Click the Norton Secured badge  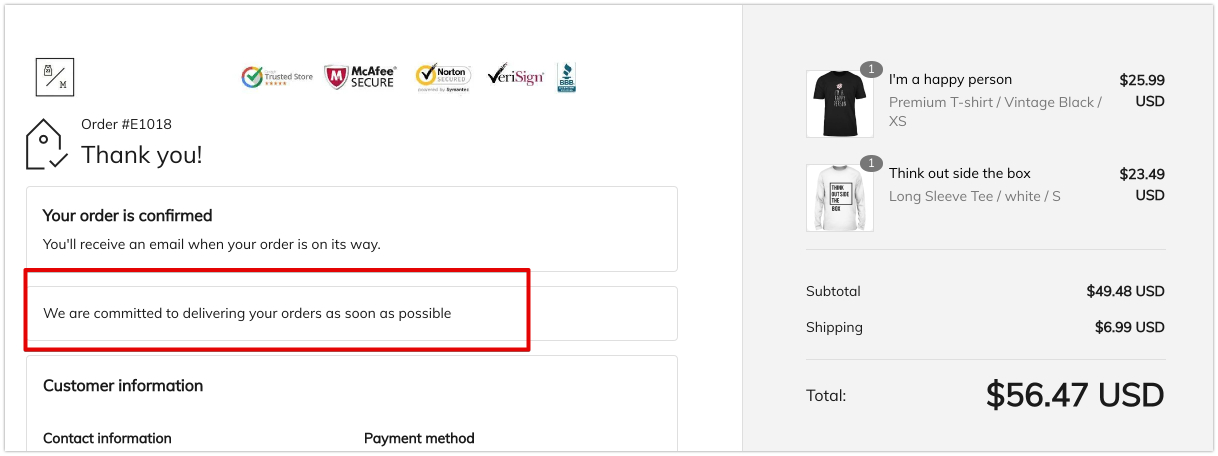coord(444,77)
